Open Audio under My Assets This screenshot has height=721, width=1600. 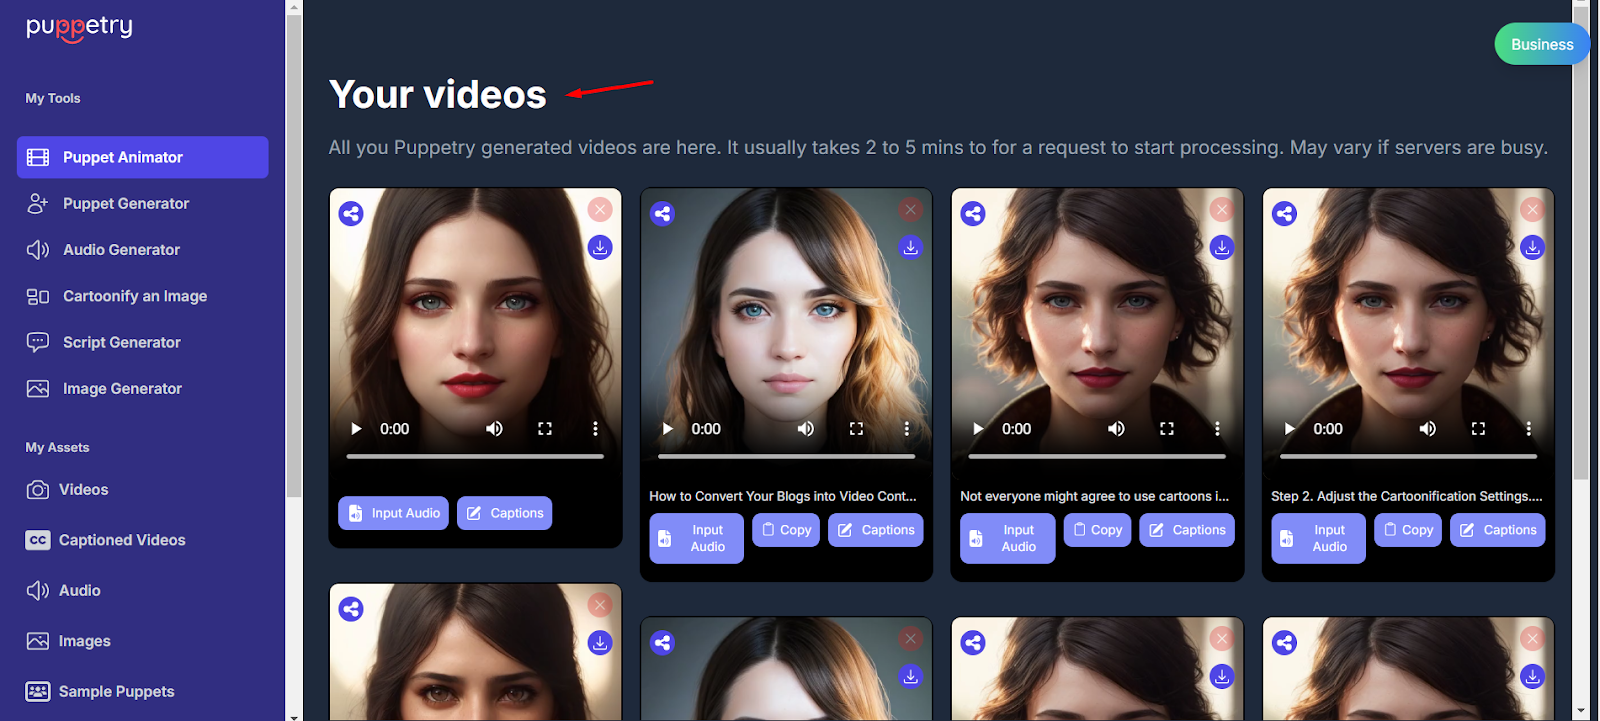pos(79,590)
